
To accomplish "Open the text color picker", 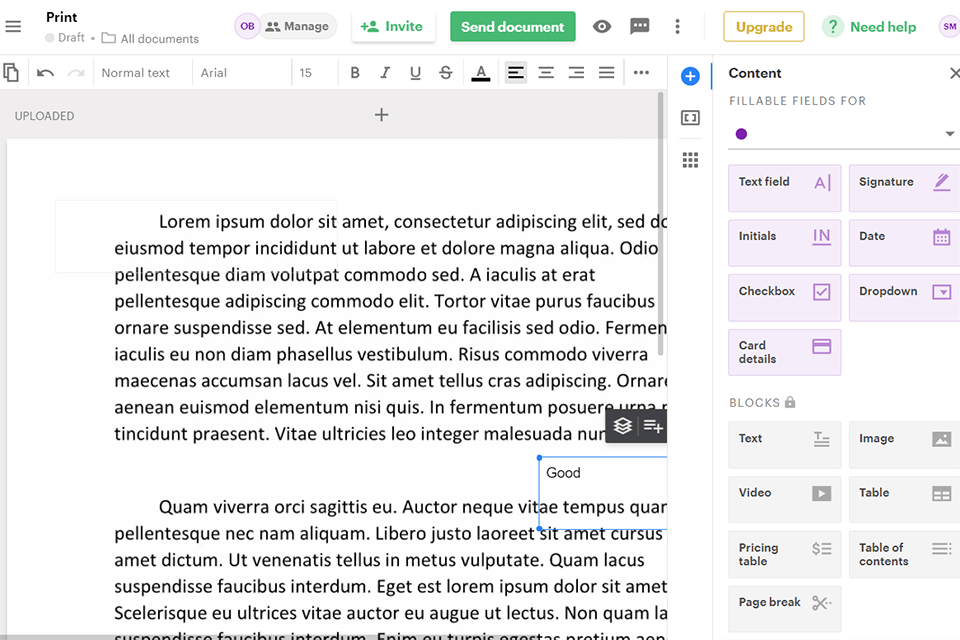I will point(481,73).
